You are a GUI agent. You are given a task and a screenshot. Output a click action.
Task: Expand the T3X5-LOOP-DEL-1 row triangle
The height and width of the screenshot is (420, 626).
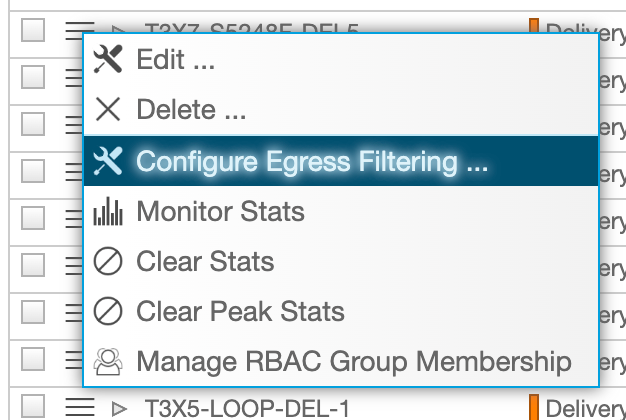point(119,409)
